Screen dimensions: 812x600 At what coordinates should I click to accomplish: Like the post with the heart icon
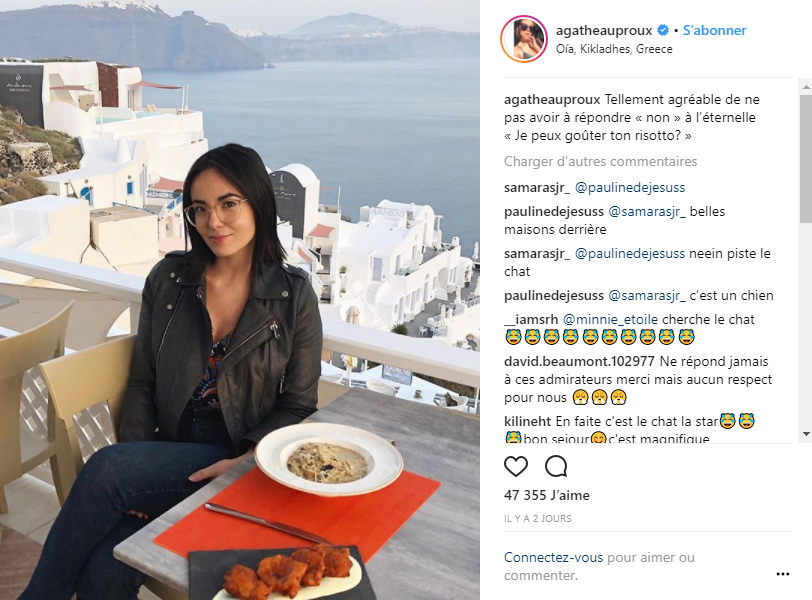coord(516,466)
